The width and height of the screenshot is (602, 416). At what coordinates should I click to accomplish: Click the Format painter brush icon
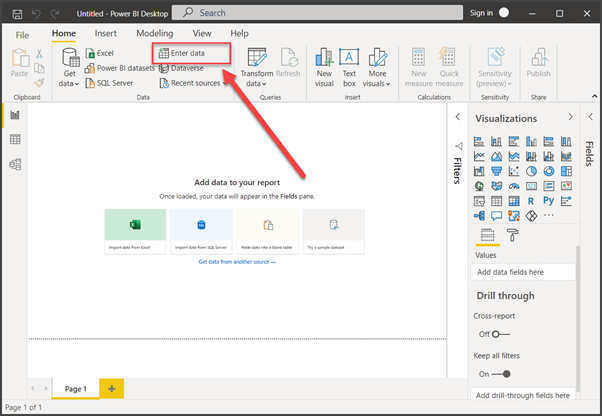(x=39, y=83)
